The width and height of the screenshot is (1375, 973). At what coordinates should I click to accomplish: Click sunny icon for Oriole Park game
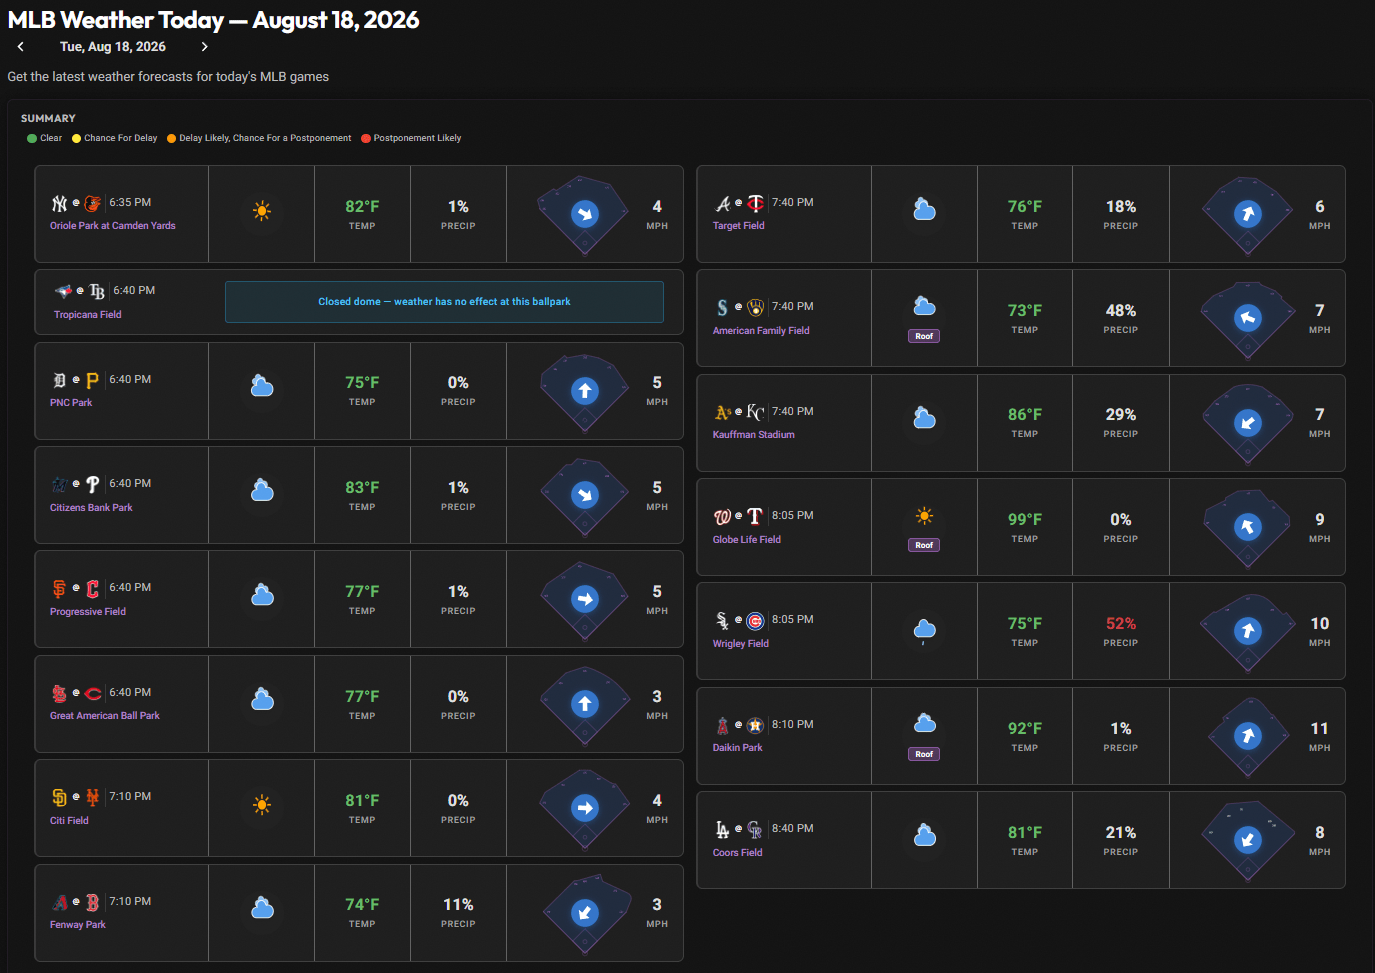click(262, 211)
